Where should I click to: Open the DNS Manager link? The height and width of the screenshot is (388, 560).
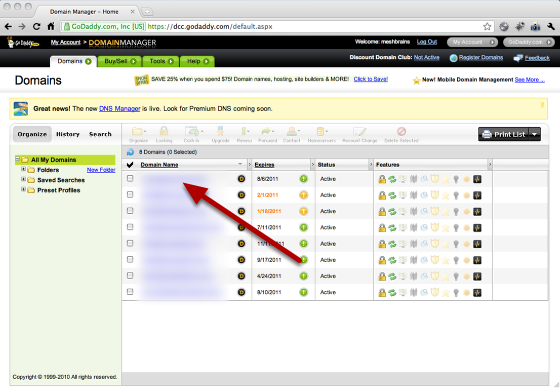119,109
